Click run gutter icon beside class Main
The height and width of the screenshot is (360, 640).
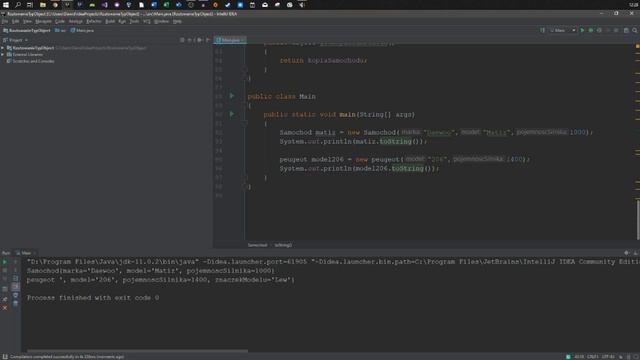pos(232,96)
